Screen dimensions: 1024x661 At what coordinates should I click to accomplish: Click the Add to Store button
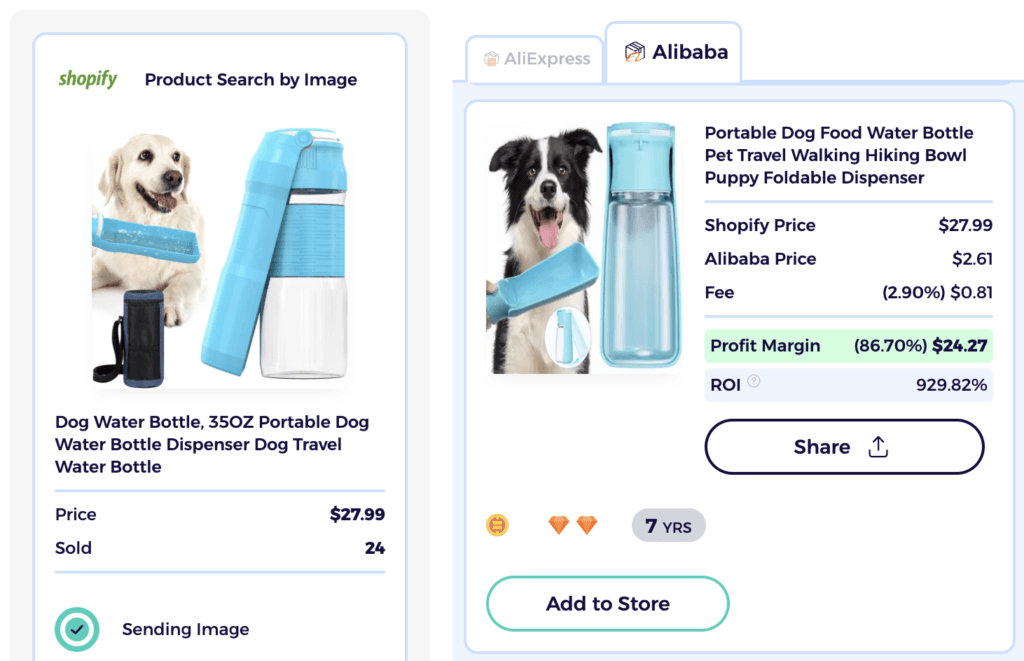(607, 603)
